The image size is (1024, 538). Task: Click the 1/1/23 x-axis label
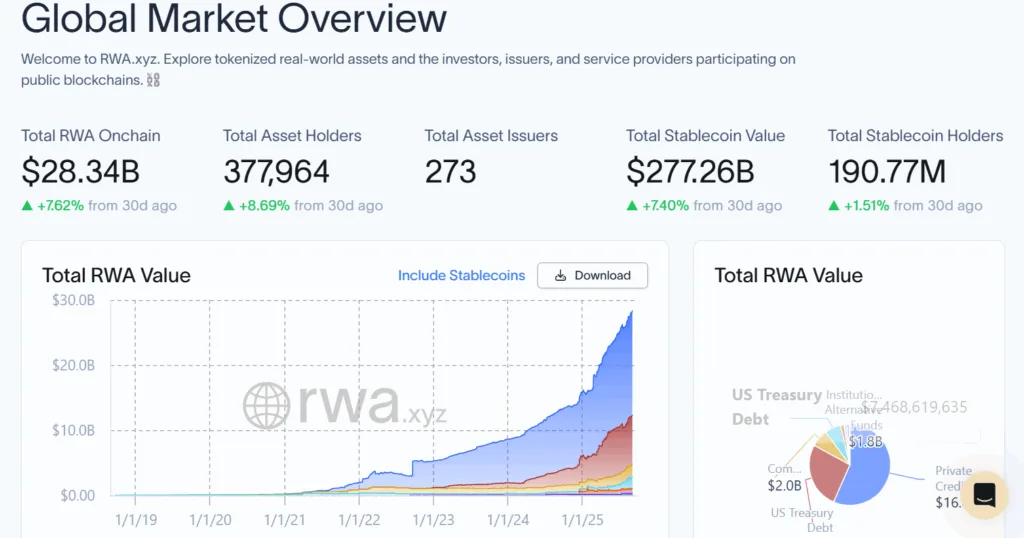pyautogui.click(x=434, y=520)
